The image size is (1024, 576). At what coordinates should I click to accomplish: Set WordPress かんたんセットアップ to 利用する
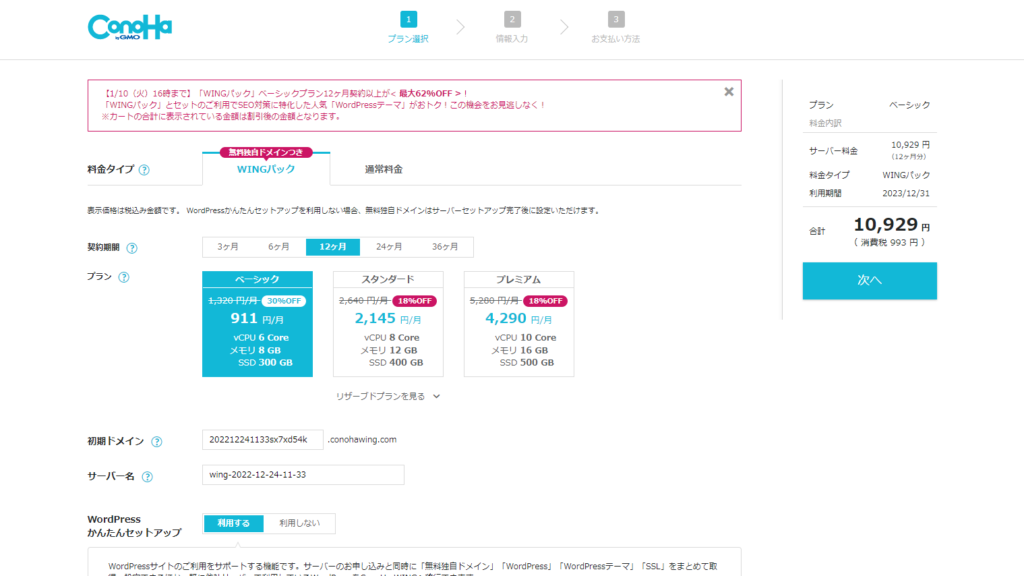click(234, 523)
